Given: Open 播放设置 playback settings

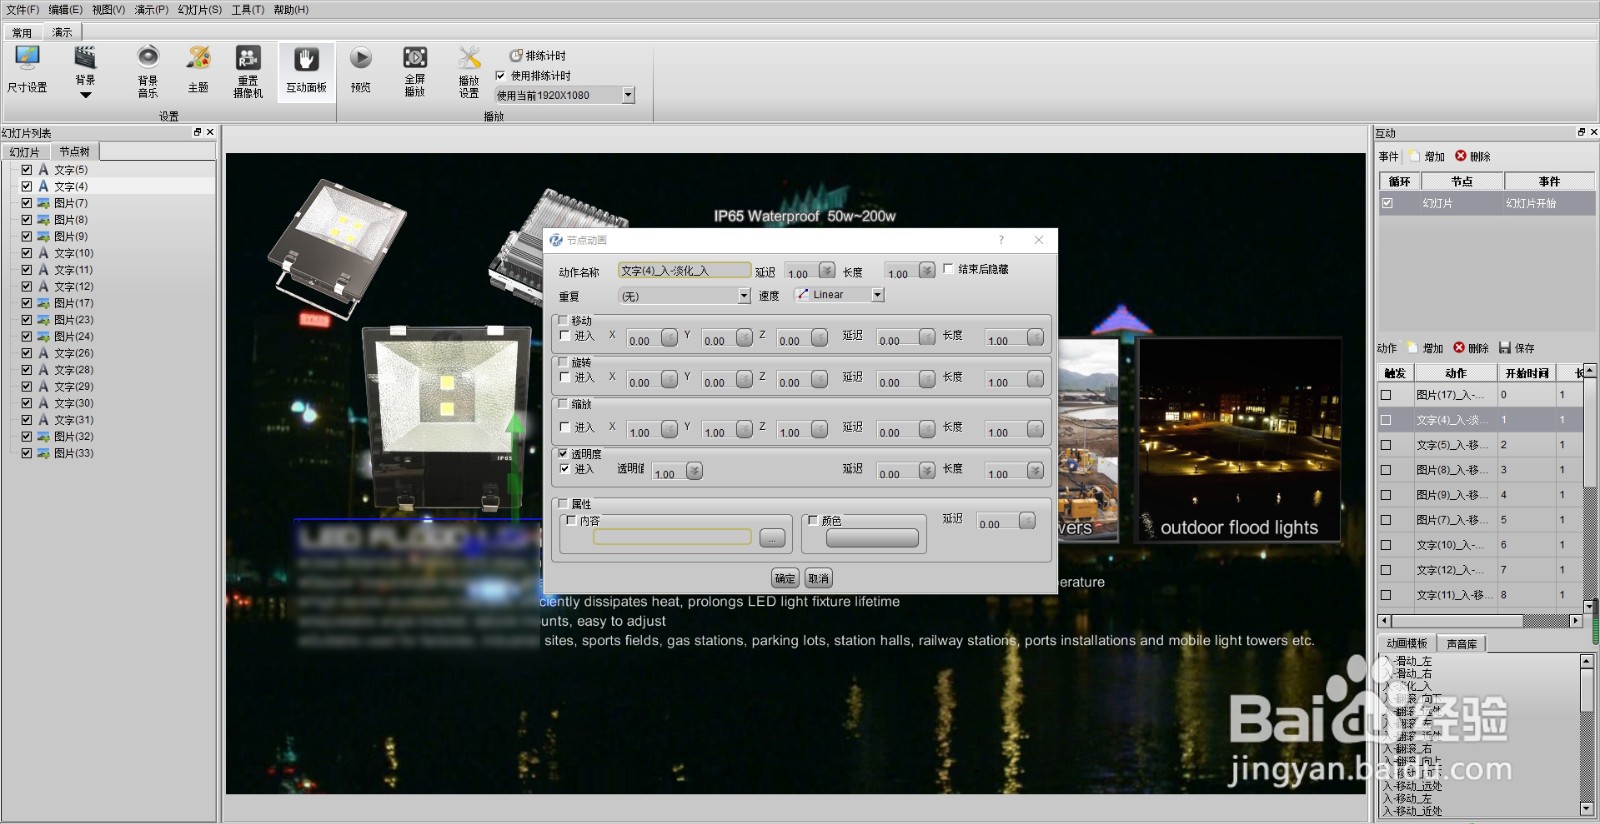Looking at the screenshot, I should [x=469, y=71].
